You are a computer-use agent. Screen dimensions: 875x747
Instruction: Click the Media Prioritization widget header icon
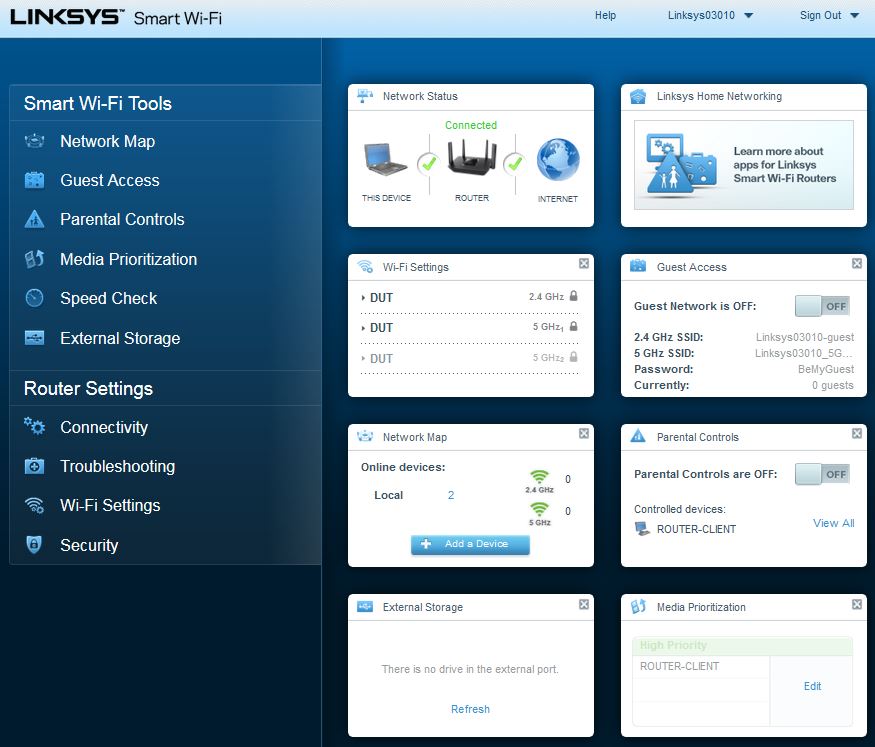[x=638, y=606]
